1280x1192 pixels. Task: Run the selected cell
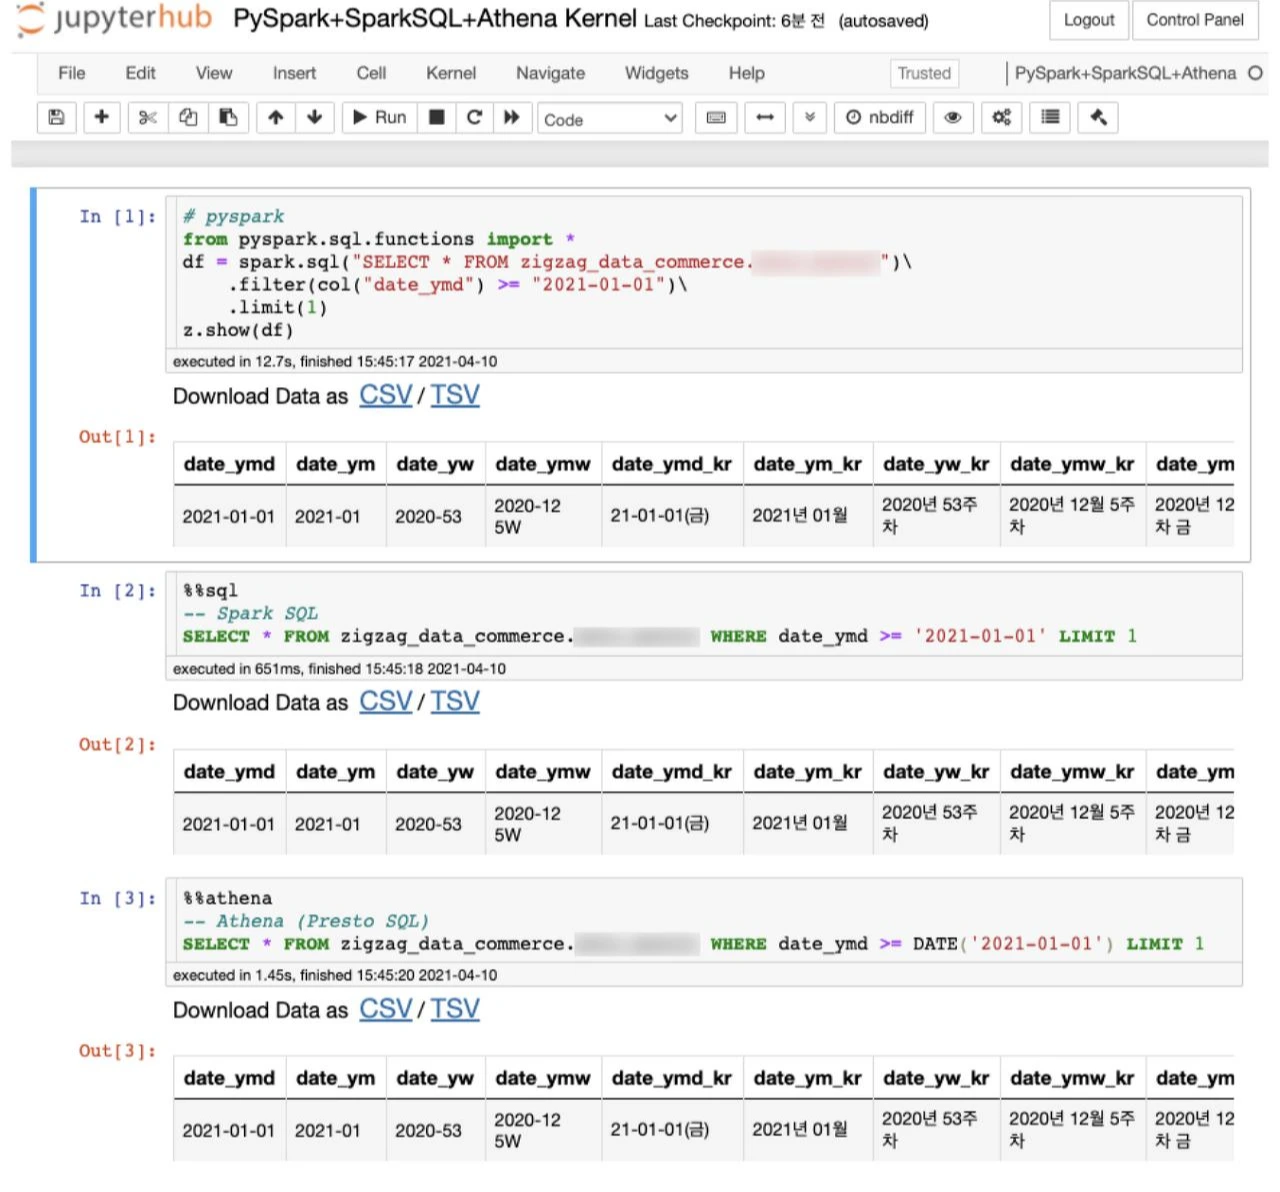[380, 118]
